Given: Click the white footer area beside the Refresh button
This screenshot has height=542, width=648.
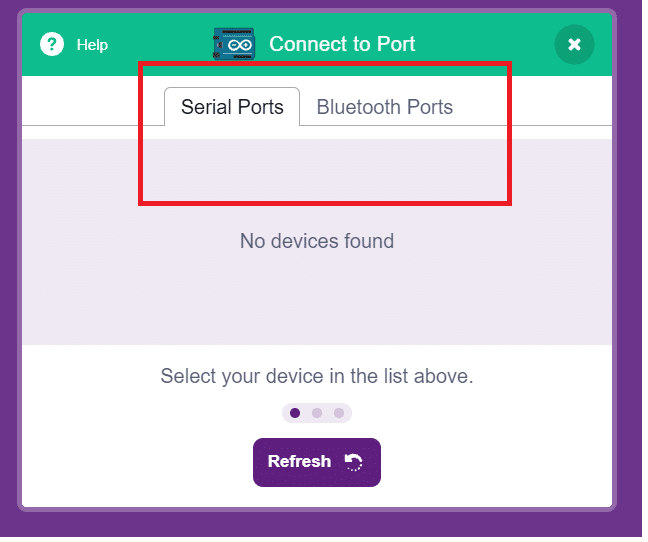Looking at the screenshot, I should point(496,462).
